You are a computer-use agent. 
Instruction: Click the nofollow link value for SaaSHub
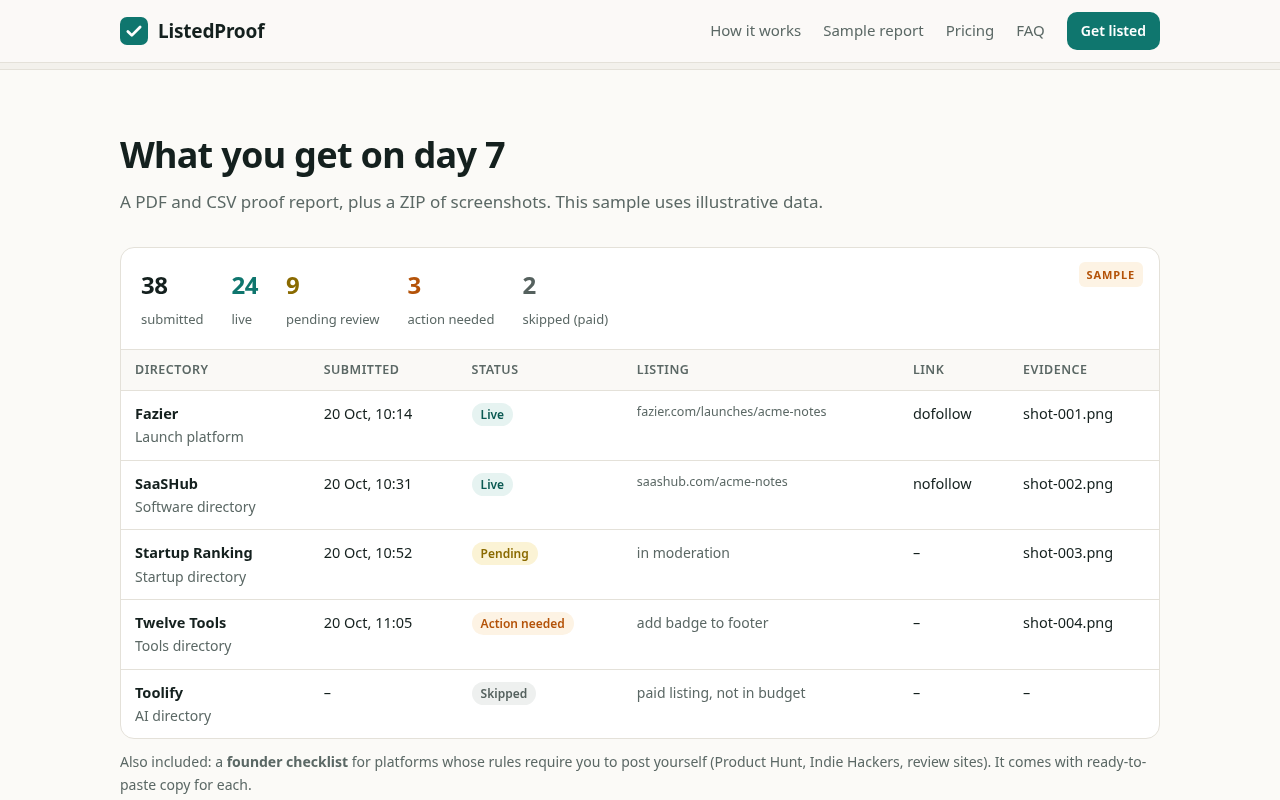click(x=942, y=484)
